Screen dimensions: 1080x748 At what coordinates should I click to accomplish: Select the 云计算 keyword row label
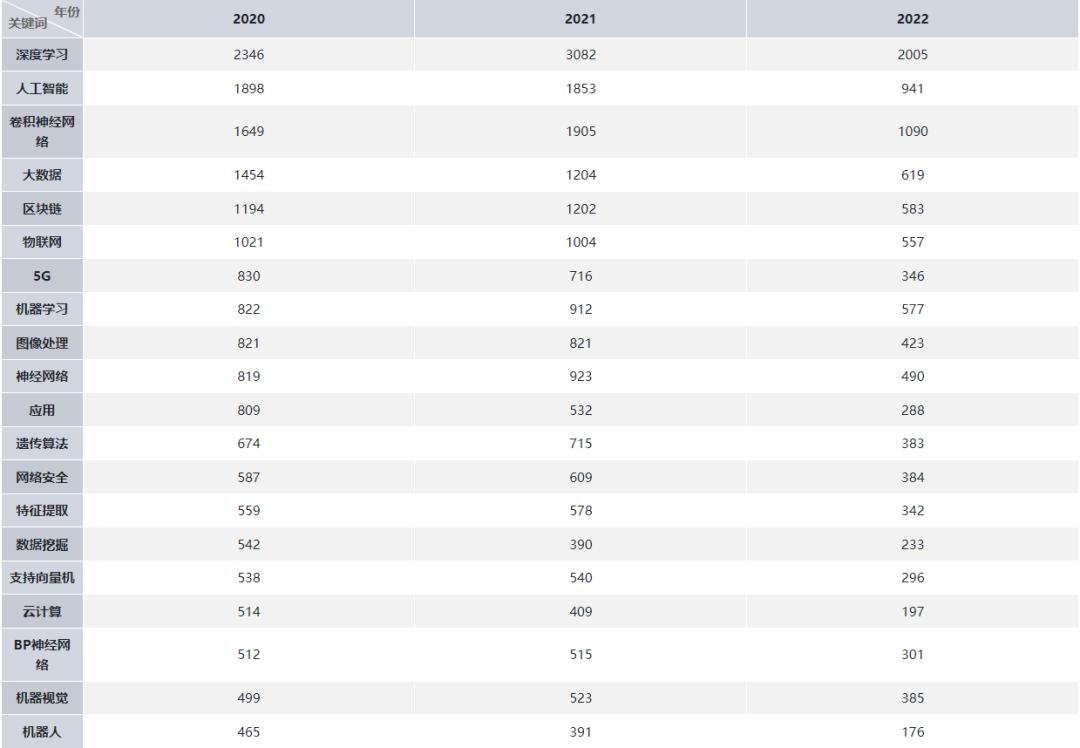point(42,611)
